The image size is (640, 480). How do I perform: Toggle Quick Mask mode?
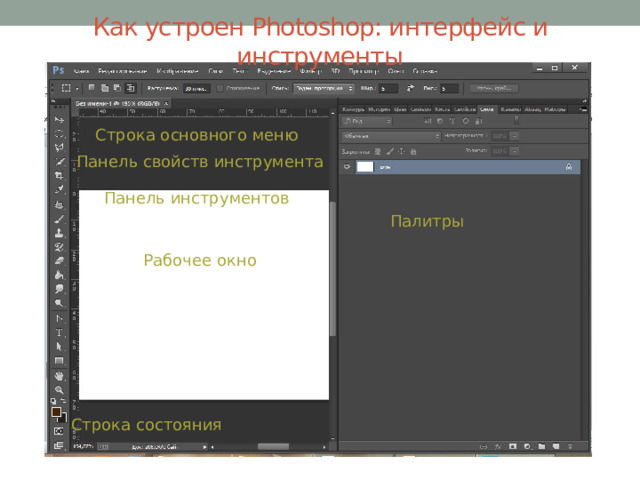pyautogui.click(x=59, y=431)
